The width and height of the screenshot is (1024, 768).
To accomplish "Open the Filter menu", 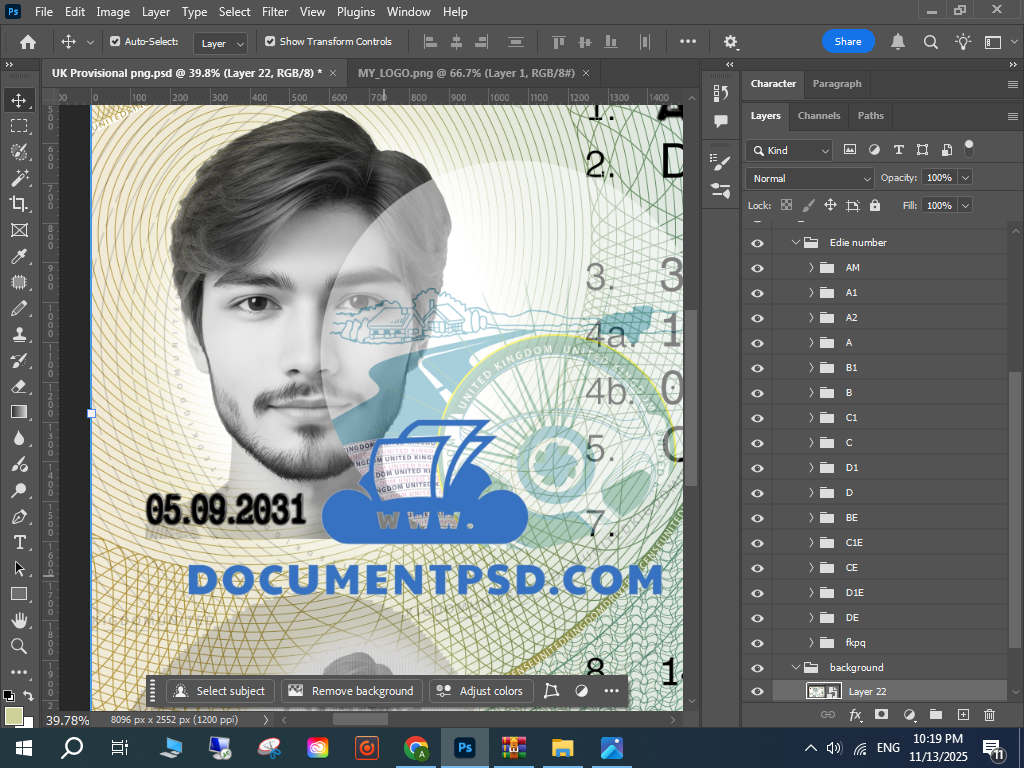I will (275, 12).
